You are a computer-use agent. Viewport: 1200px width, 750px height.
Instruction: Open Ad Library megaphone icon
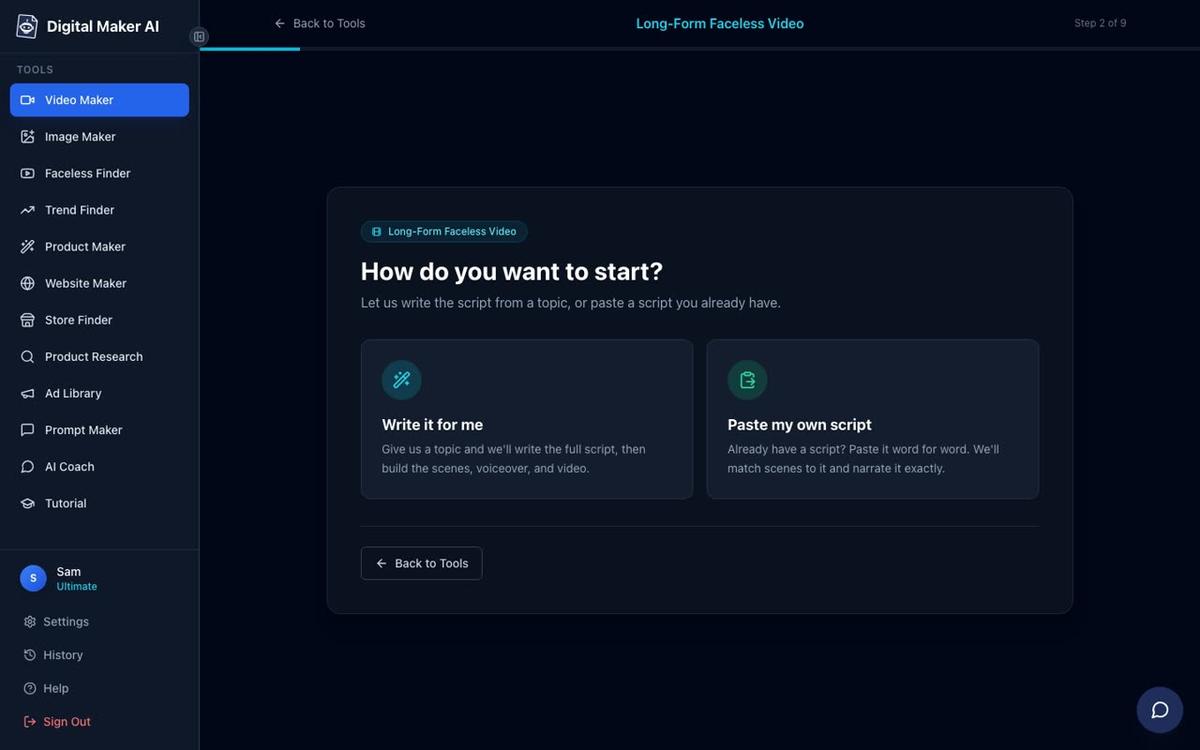click(x=27, y=393)
